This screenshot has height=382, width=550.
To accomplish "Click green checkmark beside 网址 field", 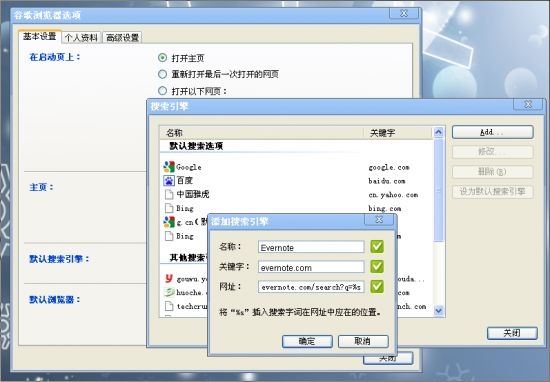I will coord(377,287).
